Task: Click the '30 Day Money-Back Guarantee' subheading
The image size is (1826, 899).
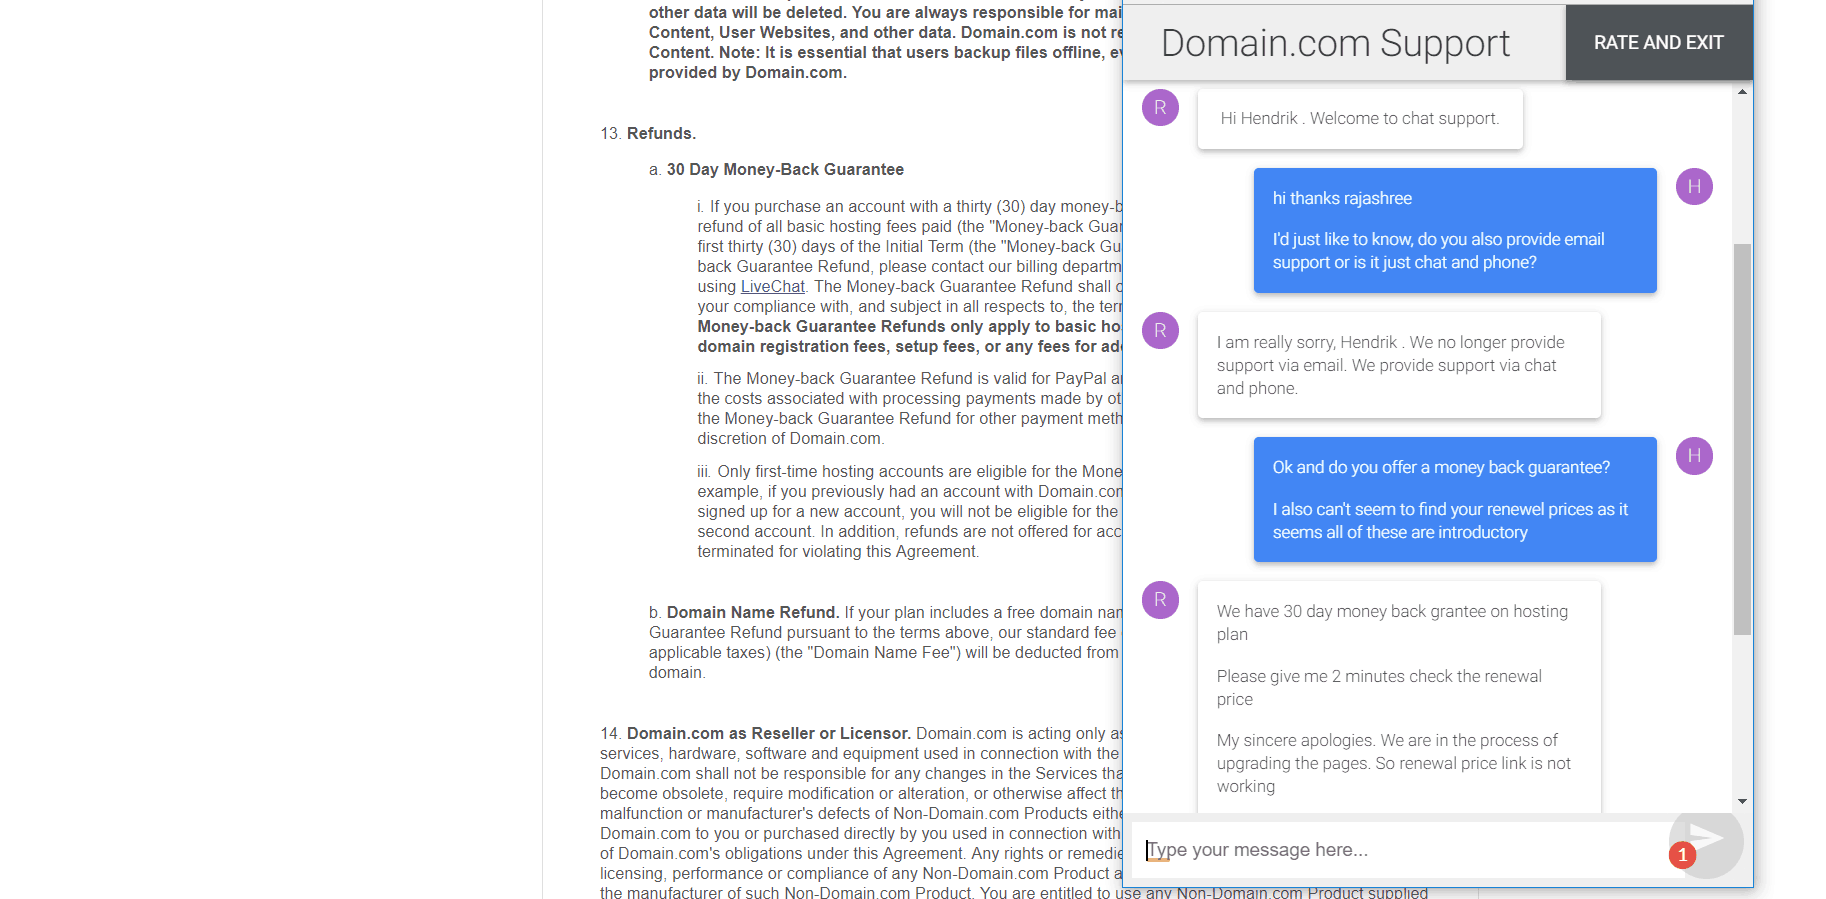Action: [x=785, y=170]
